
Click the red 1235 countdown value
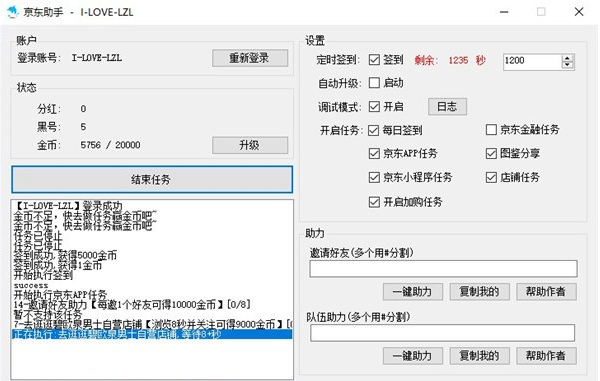pos(458,60)
